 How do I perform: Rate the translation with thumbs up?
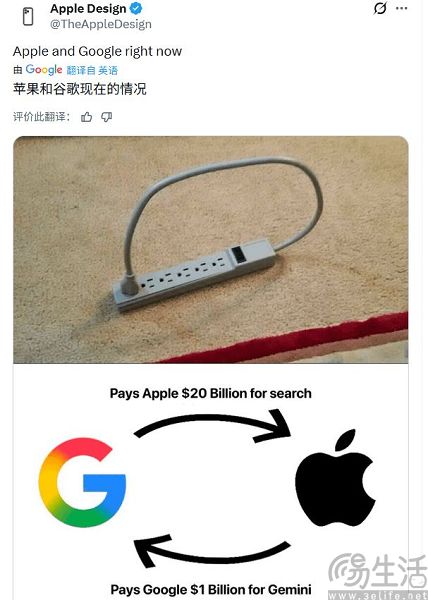click(86, 117)
